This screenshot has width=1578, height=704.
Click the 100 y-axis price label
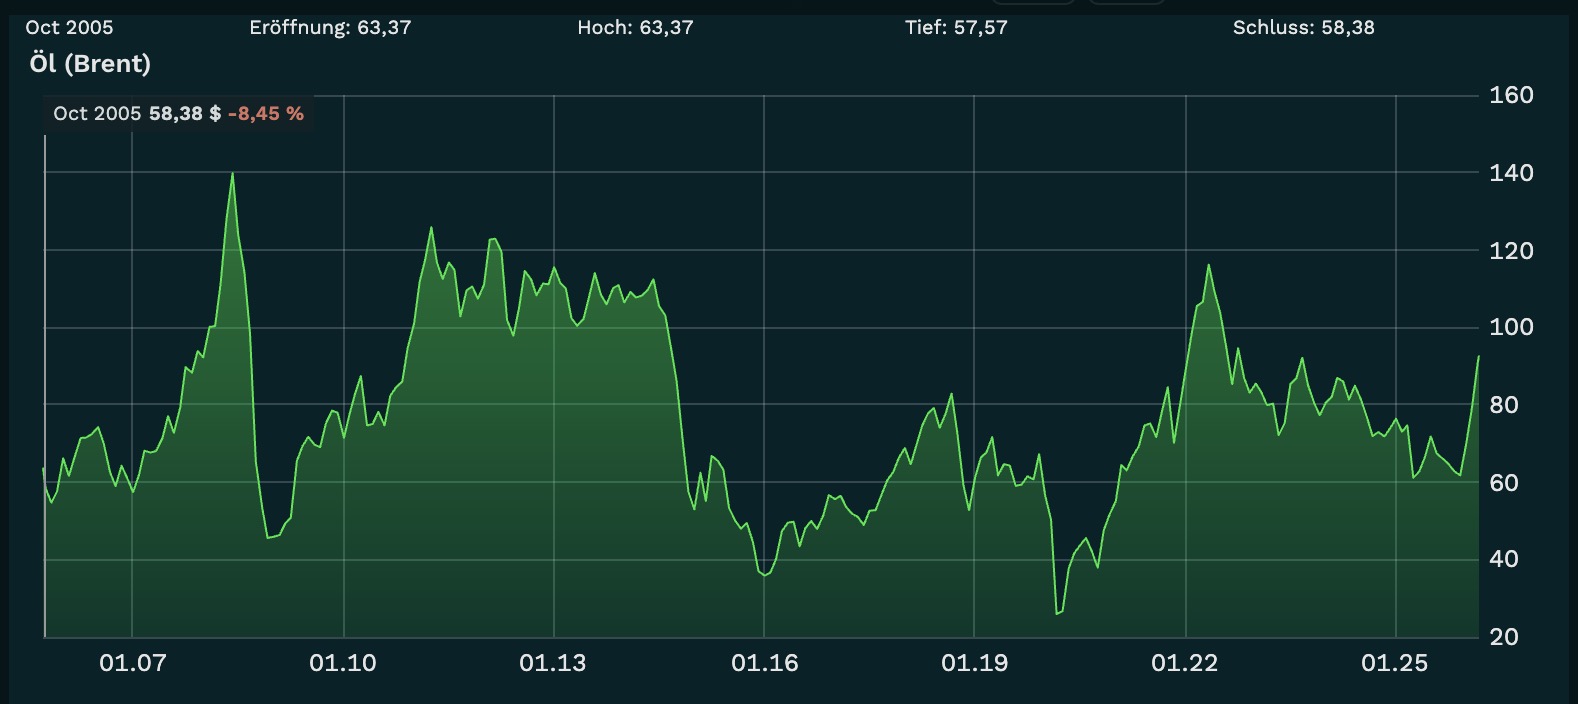click(x=1511, y=327)
